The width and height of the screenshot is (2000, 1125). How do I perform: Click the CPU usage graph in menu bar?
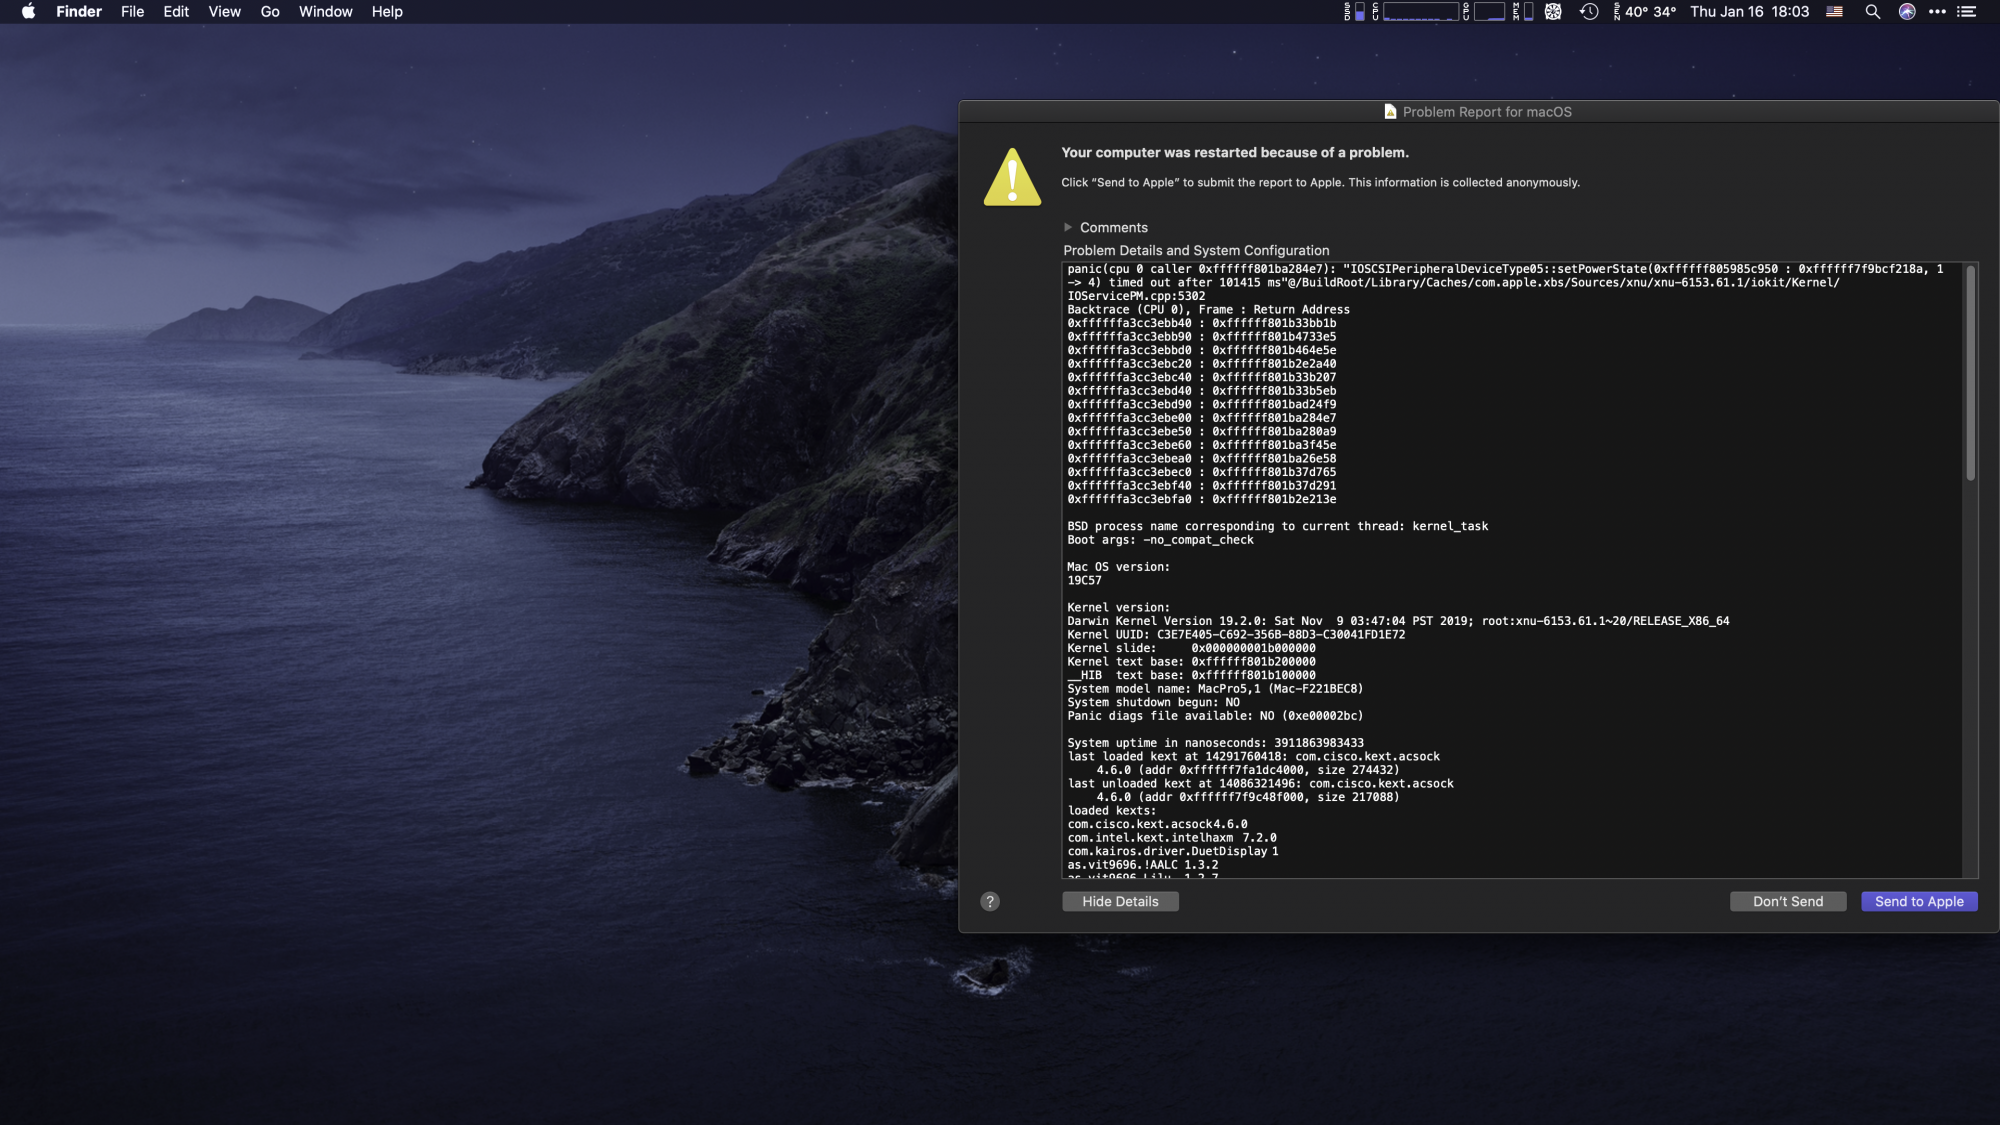click(1415, 12)
